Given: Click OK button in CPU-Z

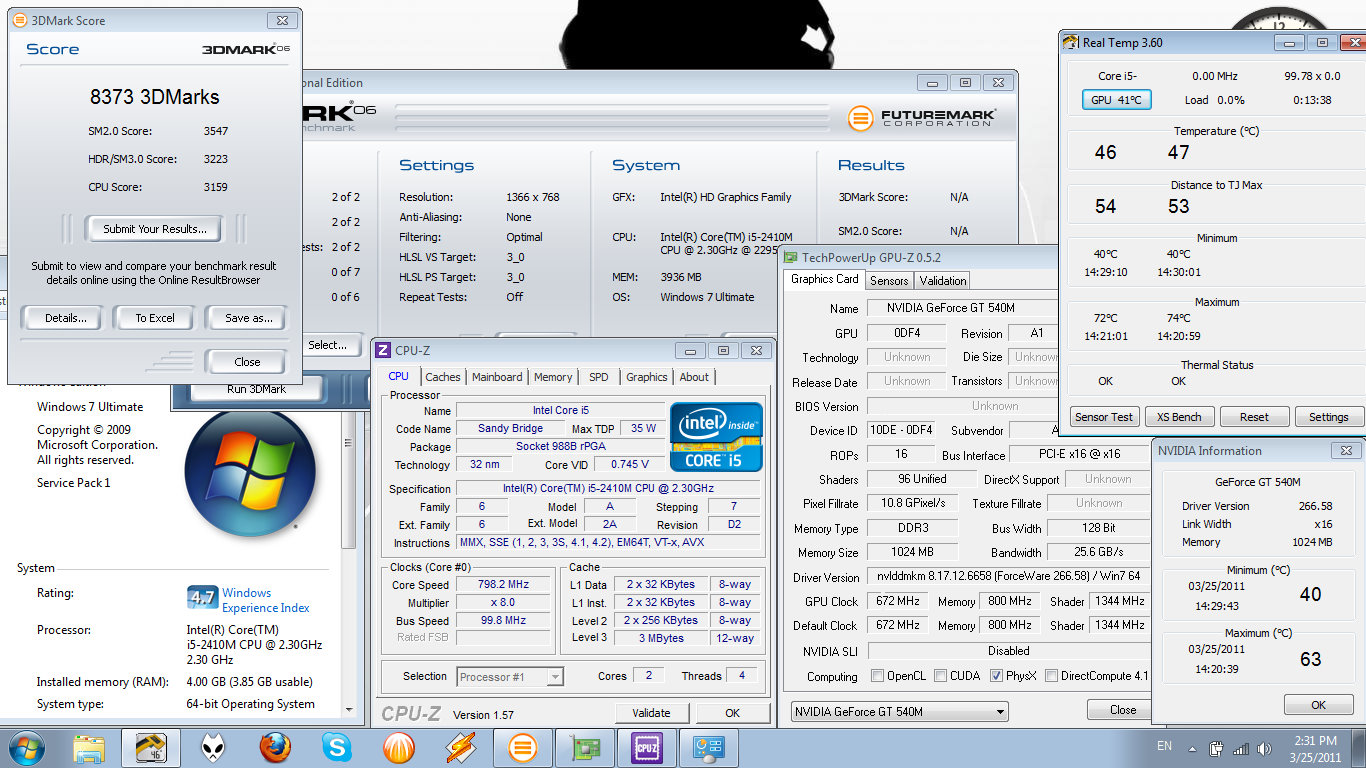Looking at the screenshot, I should tap(733, 713).
